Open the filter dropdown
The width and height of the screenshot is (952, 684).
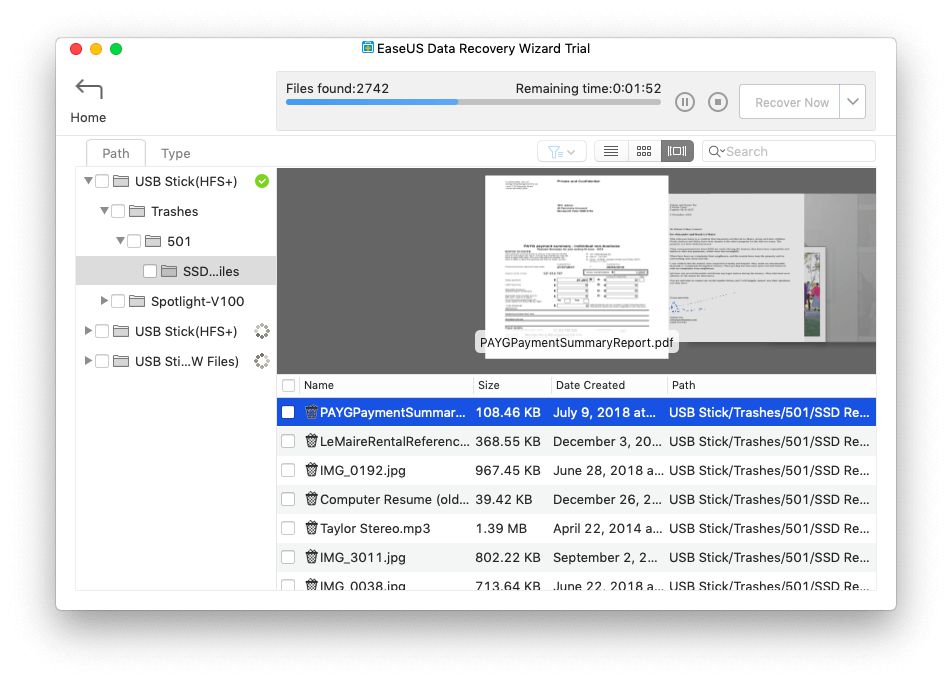point(562,151)
